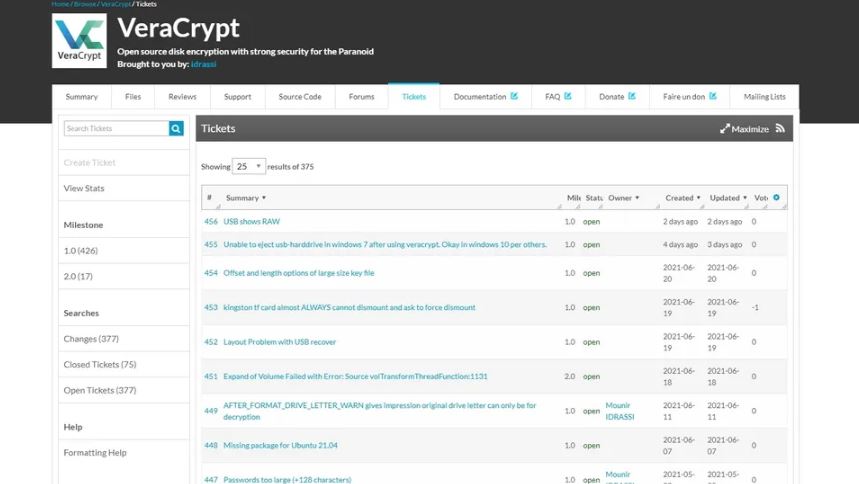
Task: Filter by milestone 1.0 (426)
Action: (81, 250)
